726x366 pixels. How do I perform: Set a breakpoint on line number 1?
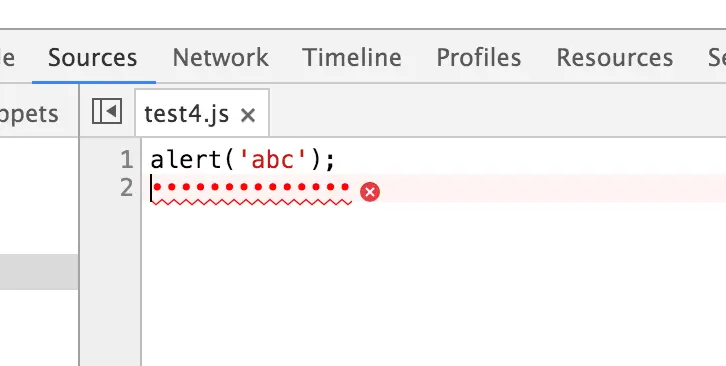[x=126, y=160]
